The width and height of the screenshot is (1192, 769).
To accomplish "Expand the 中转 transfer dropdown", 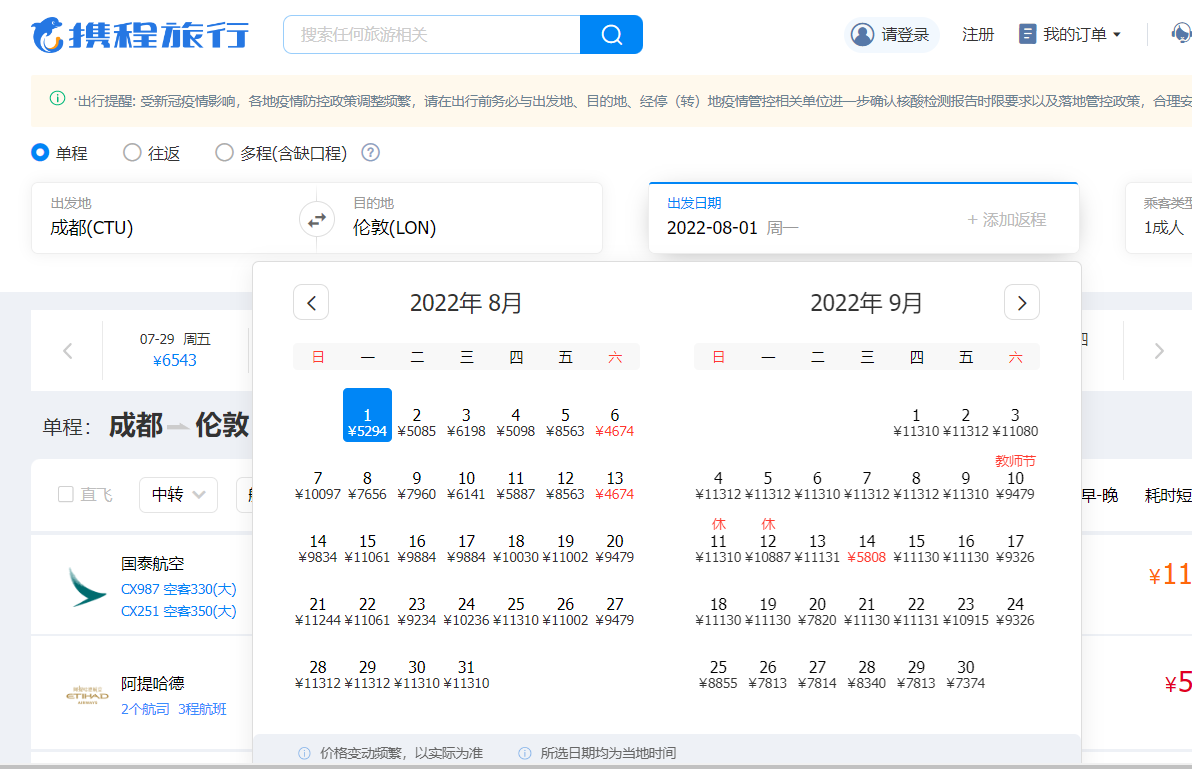I will [178, 494].
